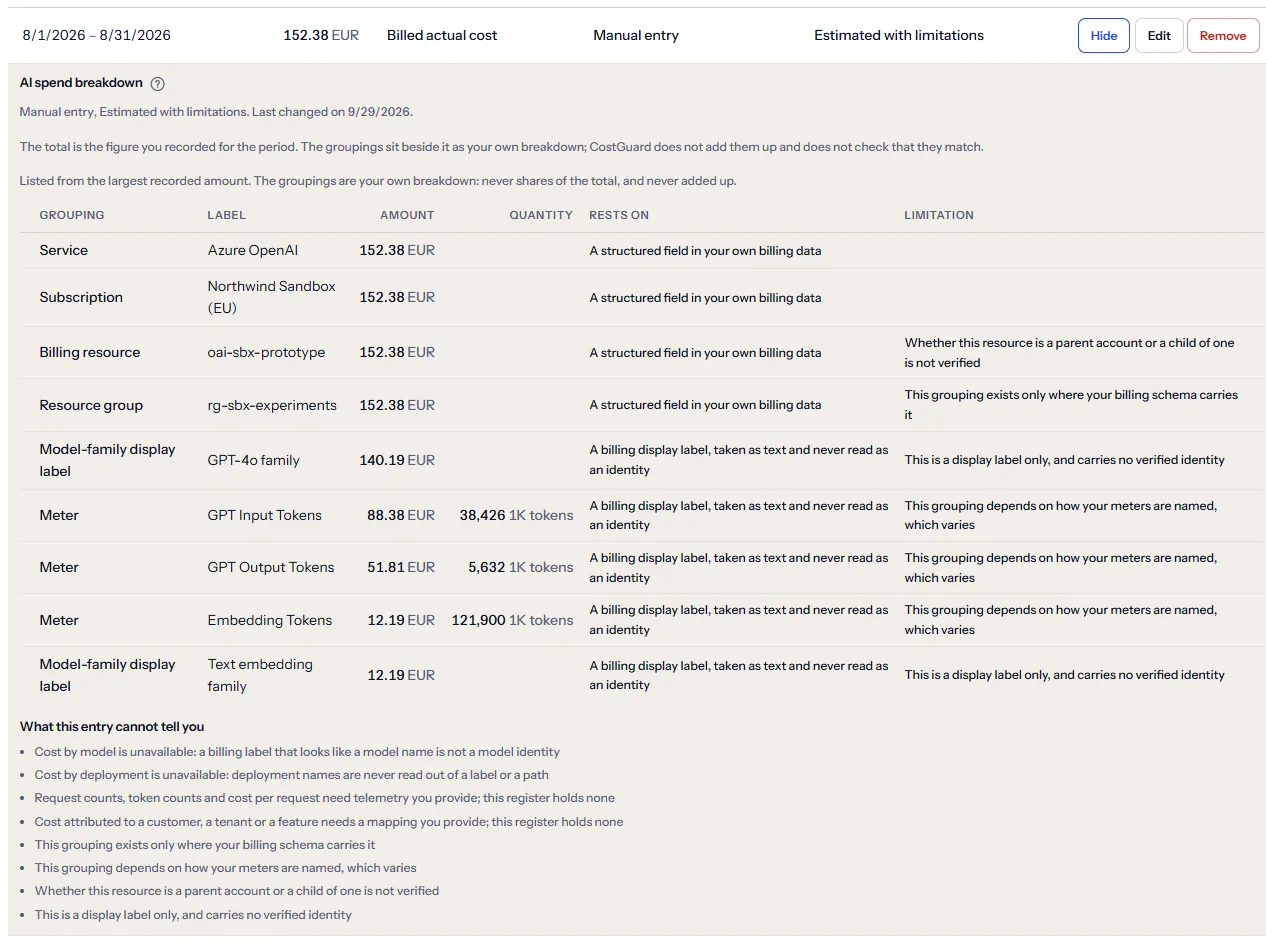Click the Manual entry header text
Viewport: 1266px width, 944px height.
pos(636,35)
